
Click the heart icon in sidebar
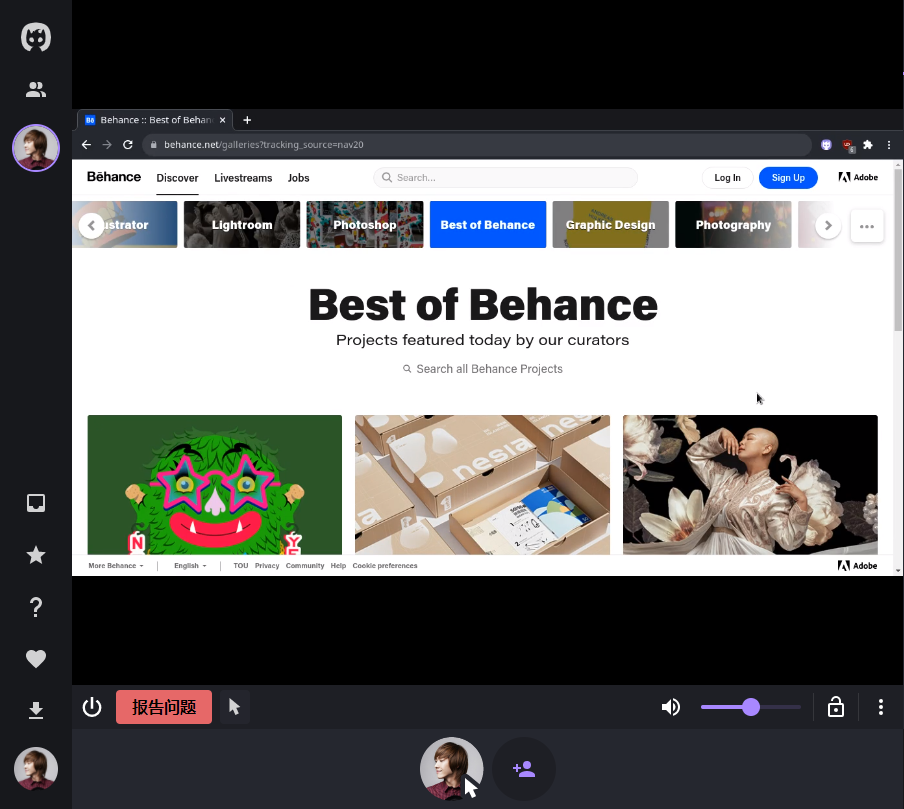36,659
